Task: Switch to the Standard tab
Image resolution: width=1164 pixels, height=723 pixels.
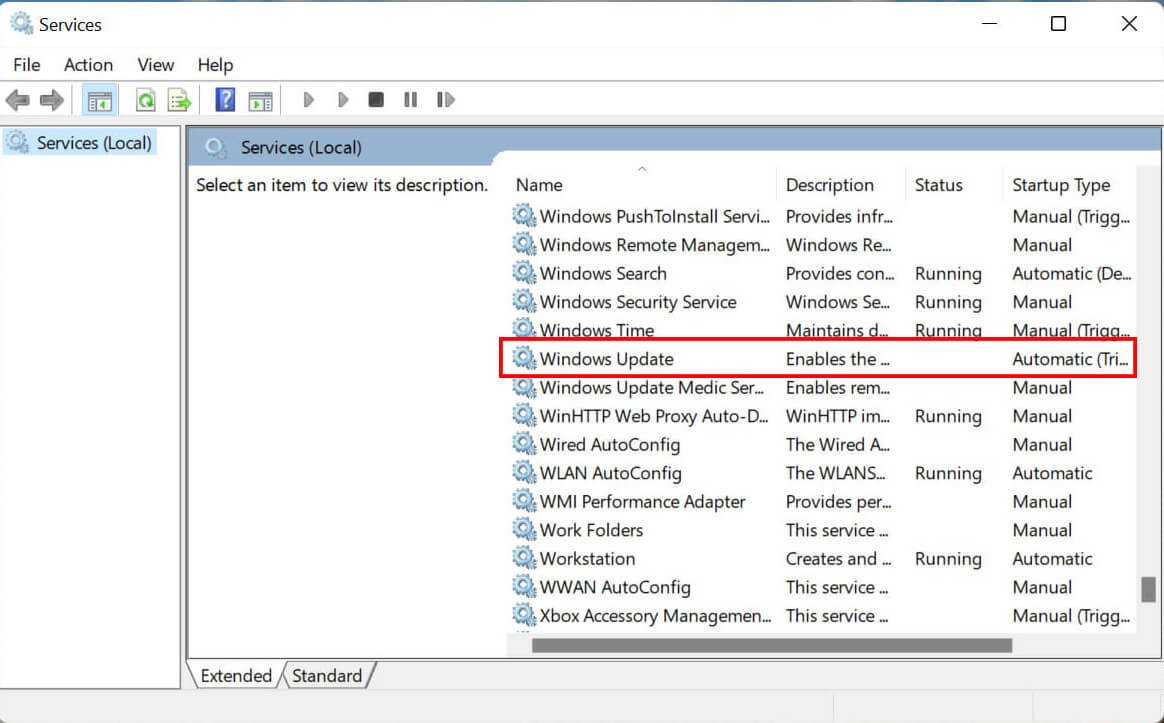Action: point(326,676)
